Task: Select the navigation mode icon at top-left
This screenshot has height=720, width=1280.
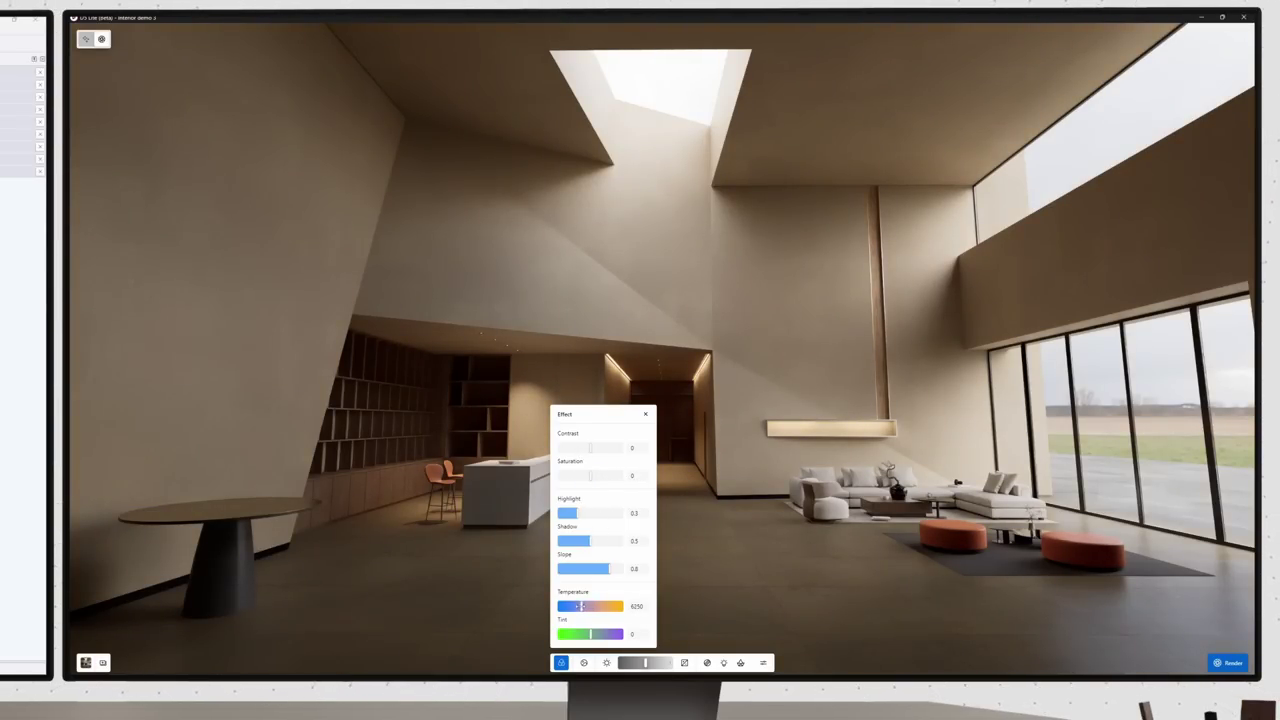Action: tap(86, 39)
